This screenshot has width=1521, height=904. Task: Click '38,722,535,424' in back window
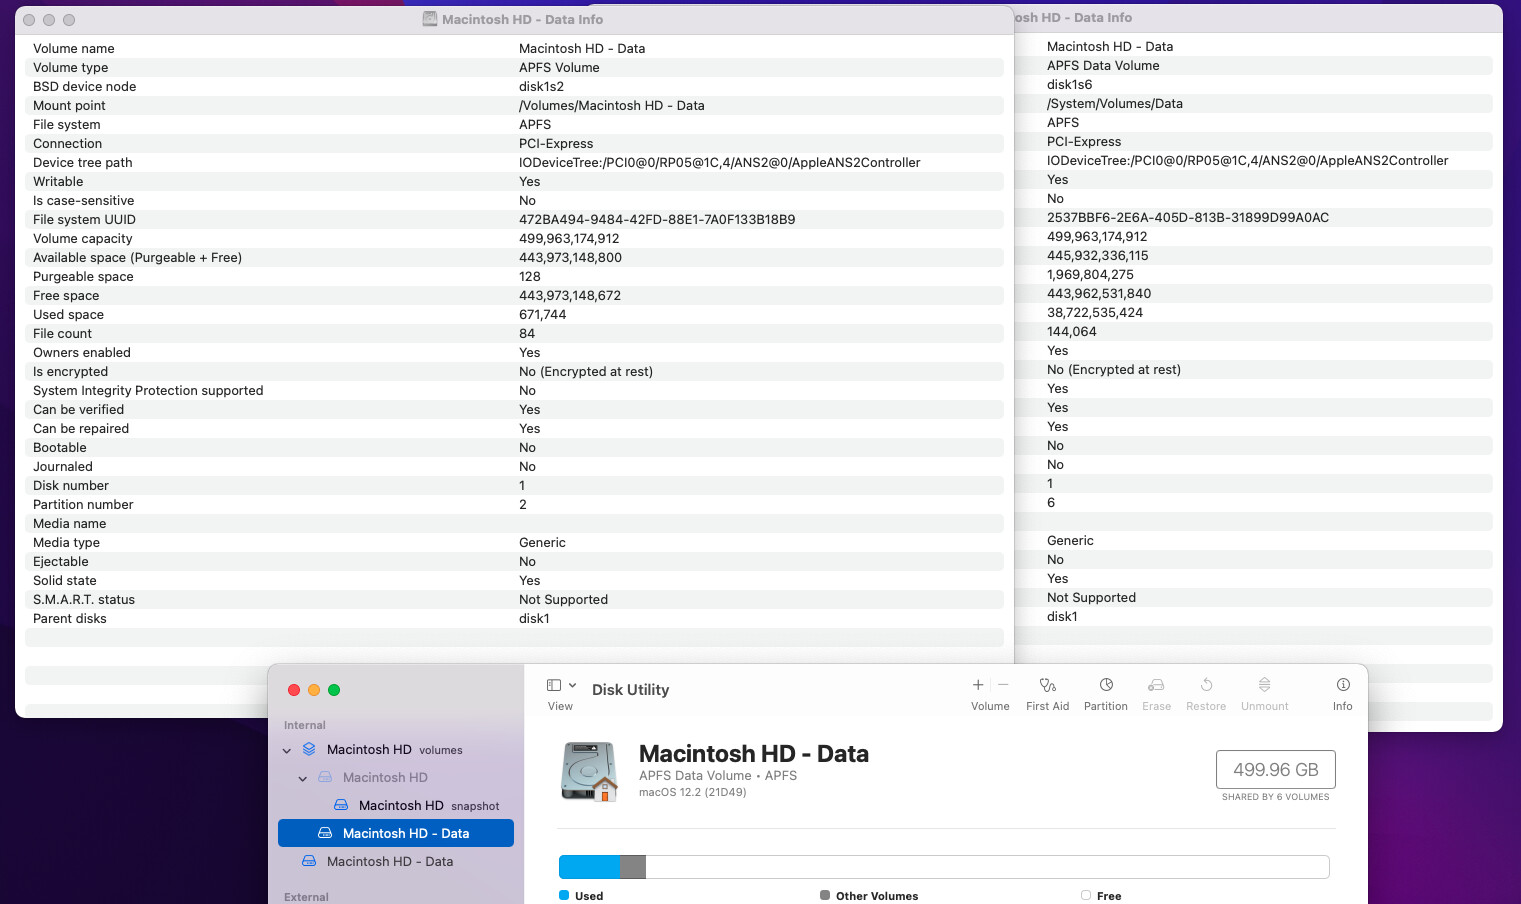tap(1095, 312)
